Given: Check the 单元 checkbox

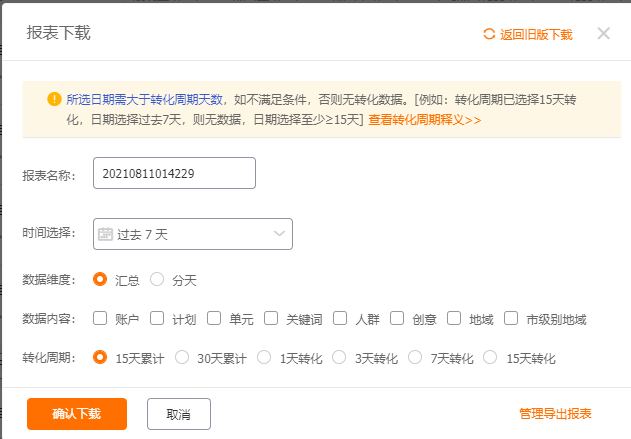Looking at the screenshot, I should [214, 318].
